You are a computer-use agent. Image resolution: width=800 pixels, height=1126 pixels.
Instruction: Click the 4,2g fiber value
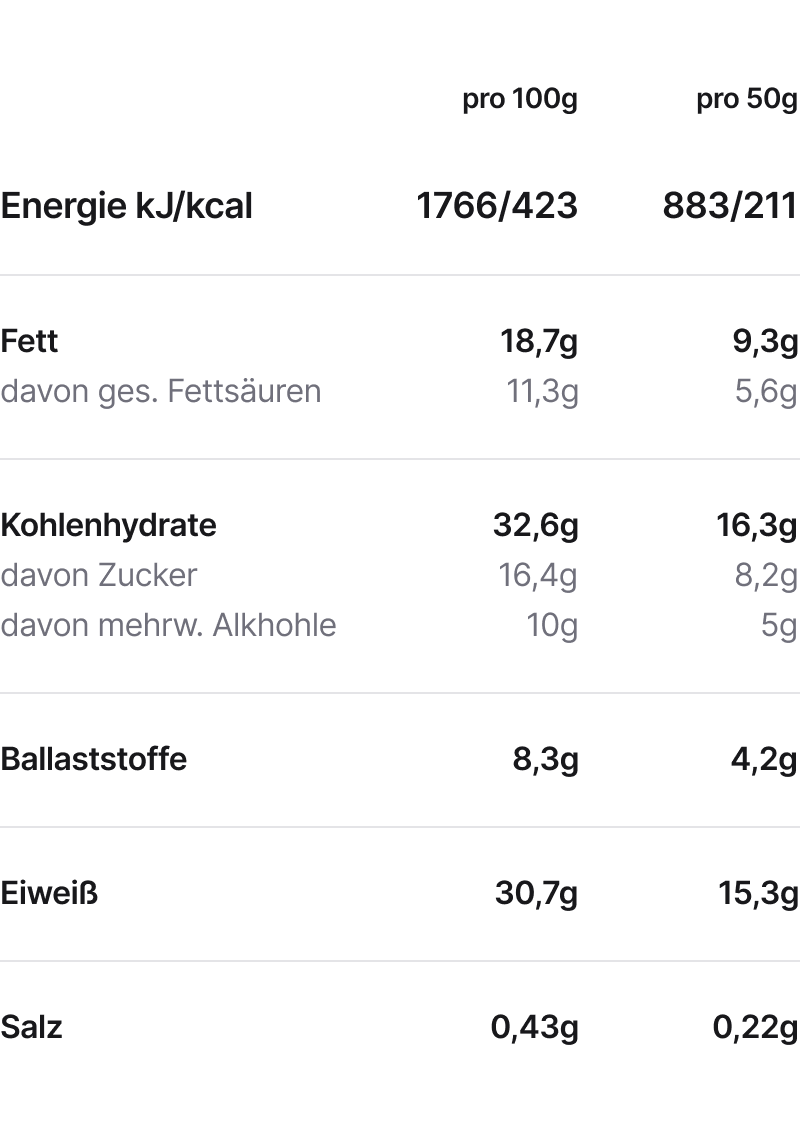point(764,760)
